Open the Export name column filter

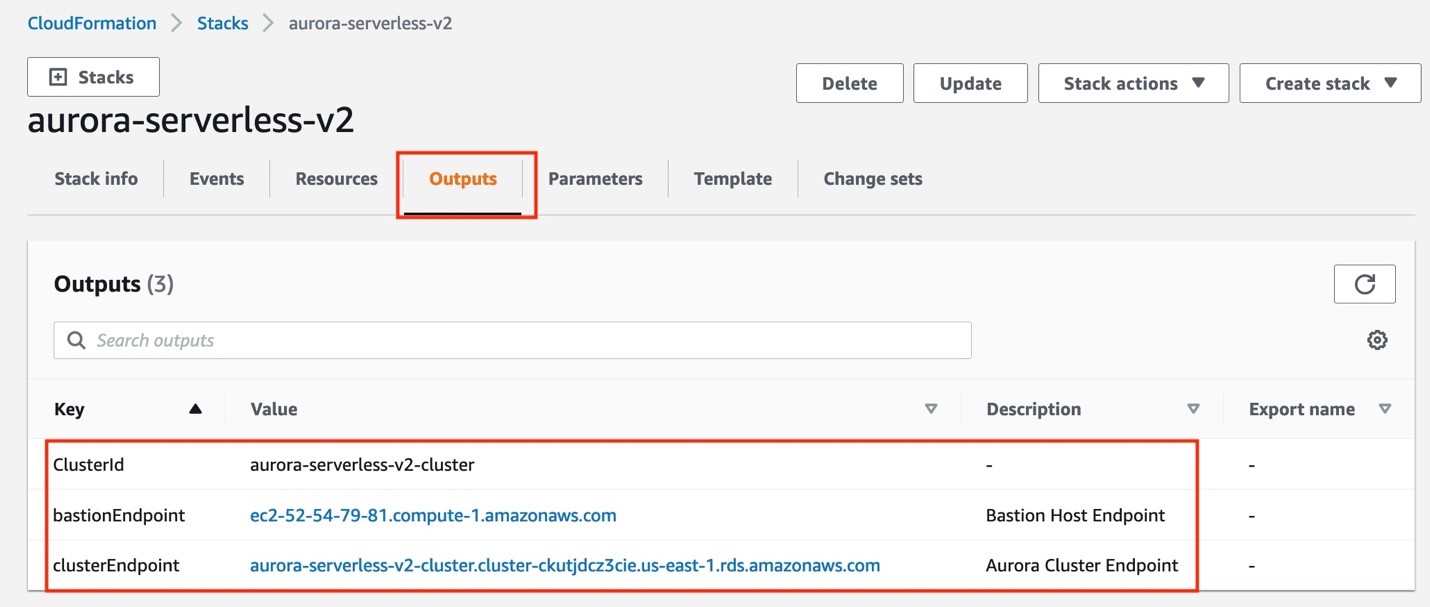click(1386, 409)
